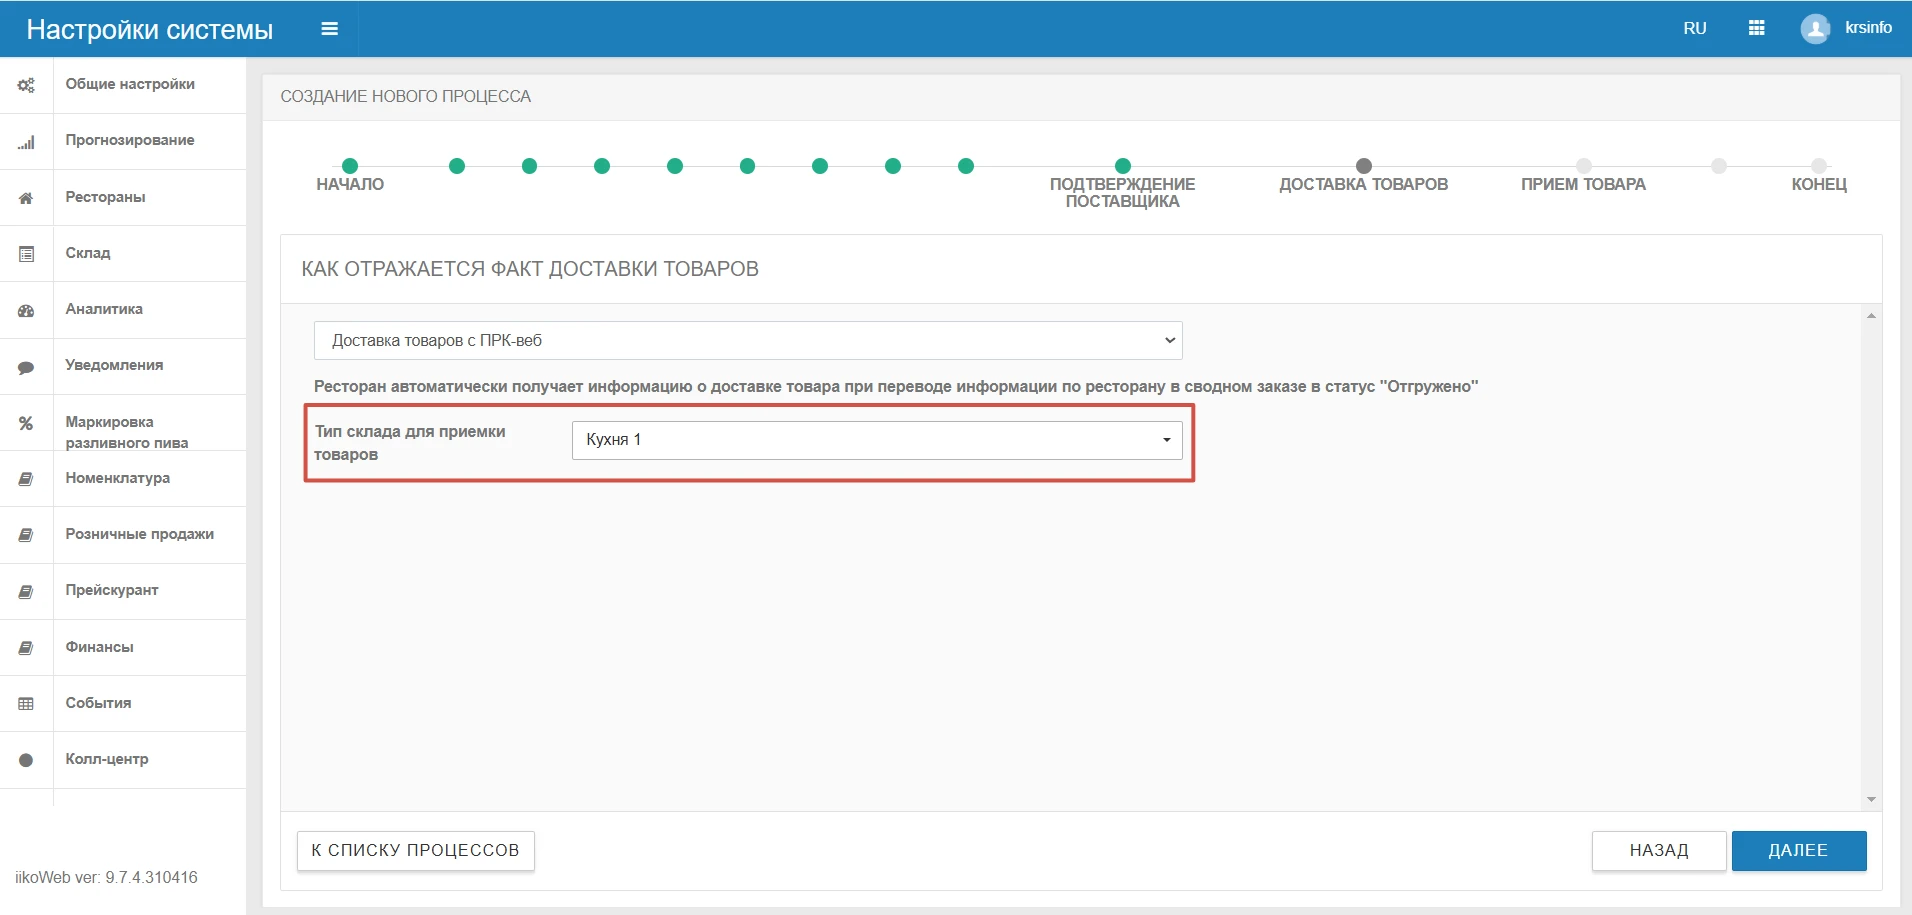Return via К СПИСКУ ПРОЦЕССОВ button
The width and height of the screenshot is (1912, 915).
tap(415, 851)
